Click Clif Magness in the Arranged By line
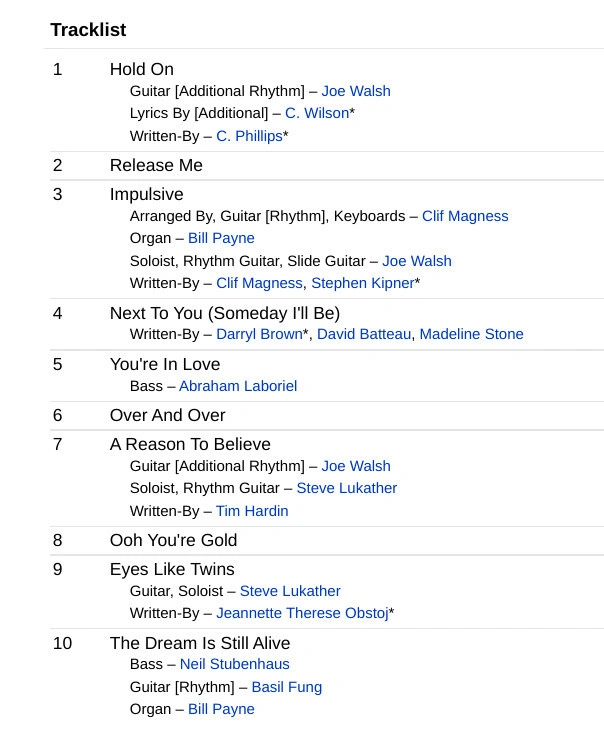The height and width of the screenshot is (736, 604). 465,216
